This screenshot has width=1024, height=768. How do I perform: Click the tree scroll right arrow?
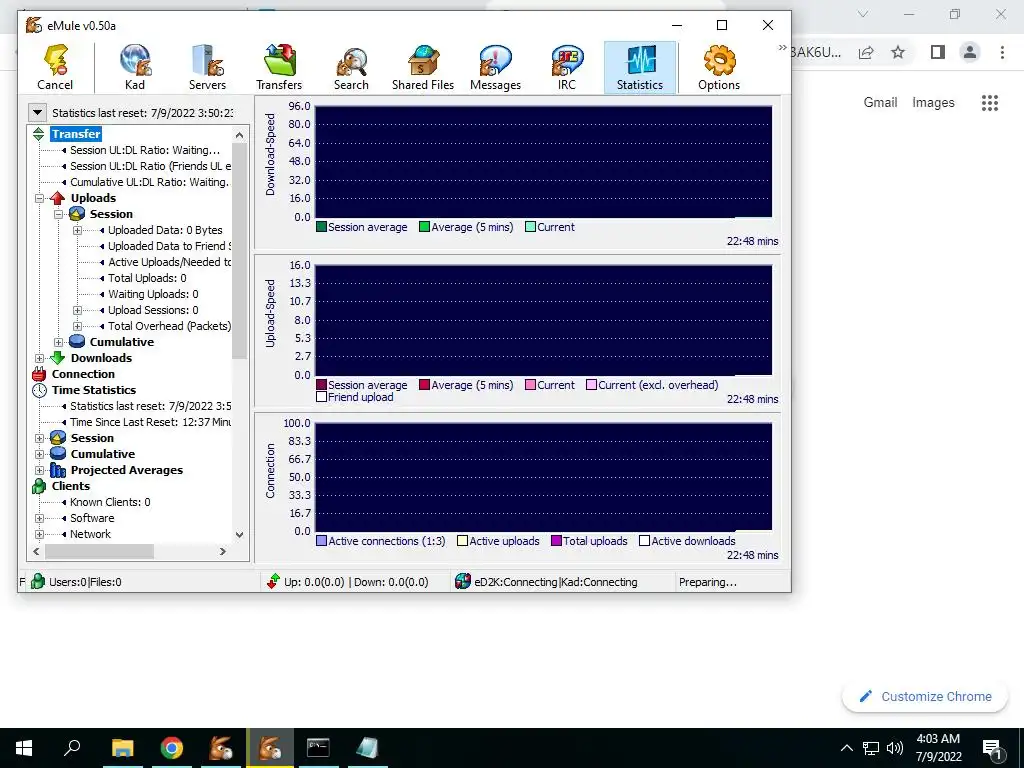coord(222,551)
